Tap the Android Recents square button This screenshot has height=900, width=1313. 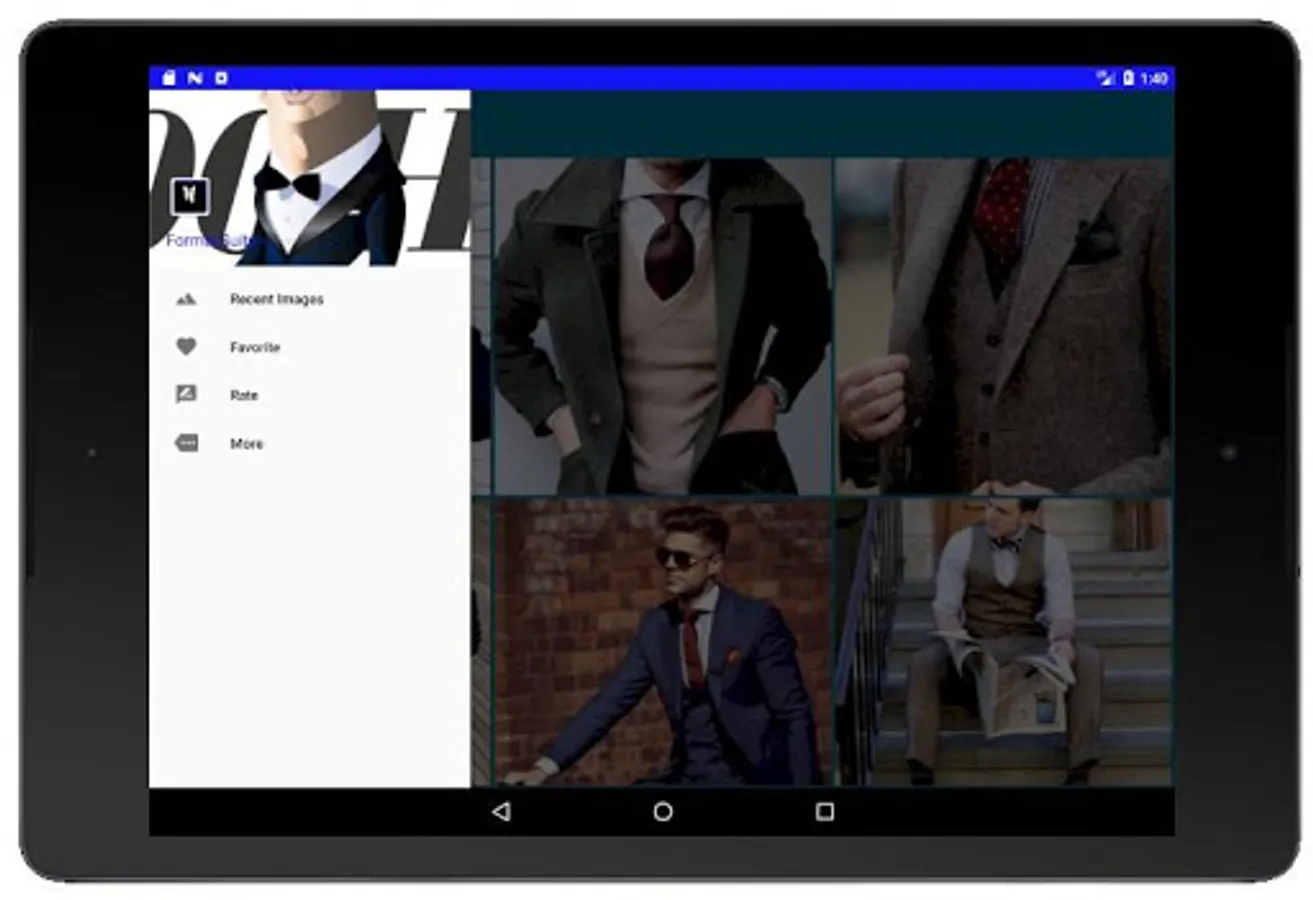point(825,812)
